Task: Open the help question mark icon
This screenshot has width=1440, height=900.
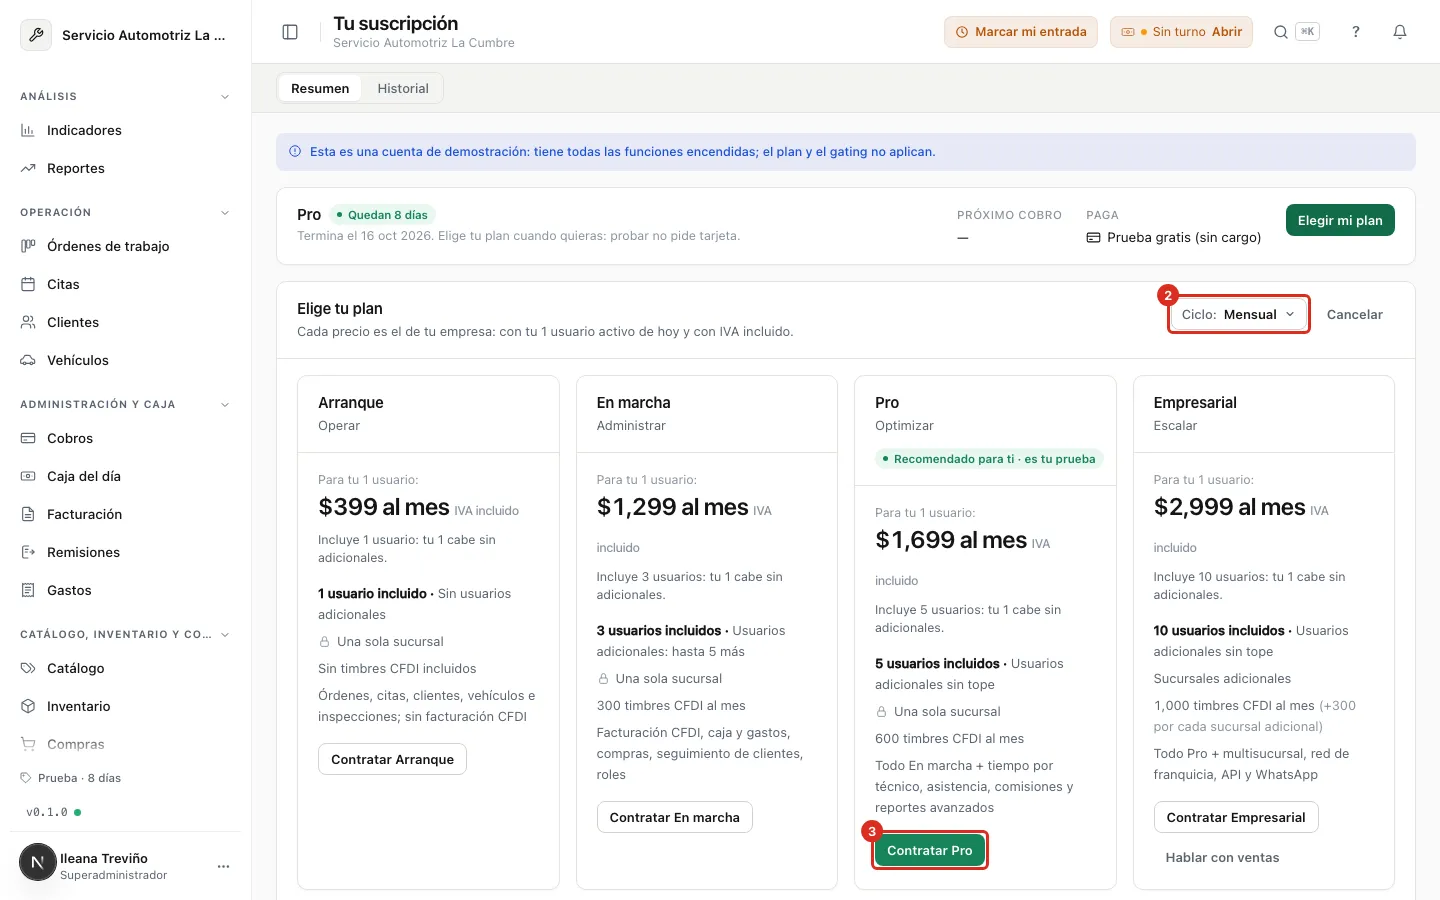Action: pos(1356,32)
